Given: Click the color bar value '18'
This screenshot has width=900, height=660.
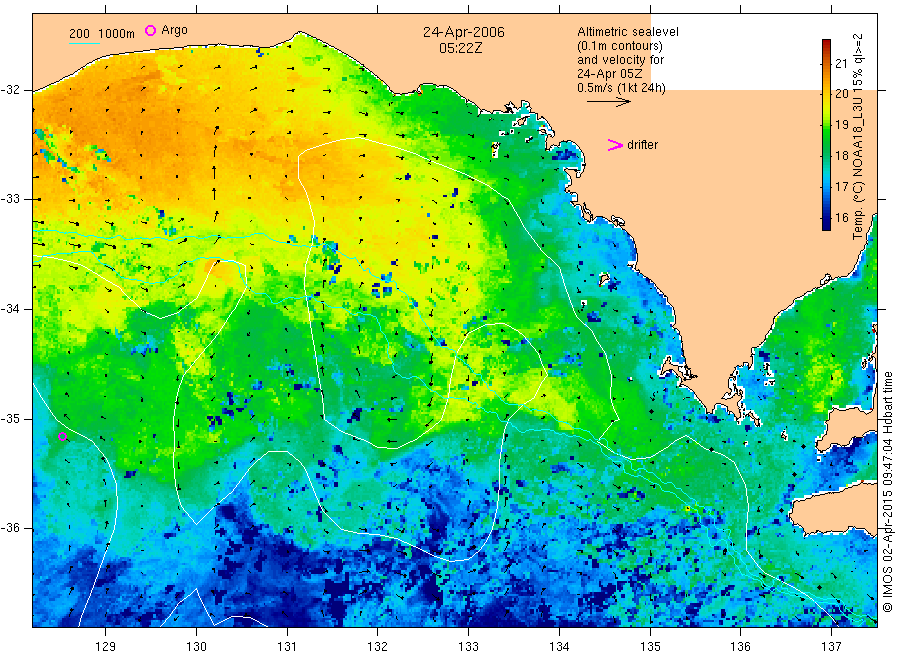Looking at the screenshot, I should click(x=841, y=156).
